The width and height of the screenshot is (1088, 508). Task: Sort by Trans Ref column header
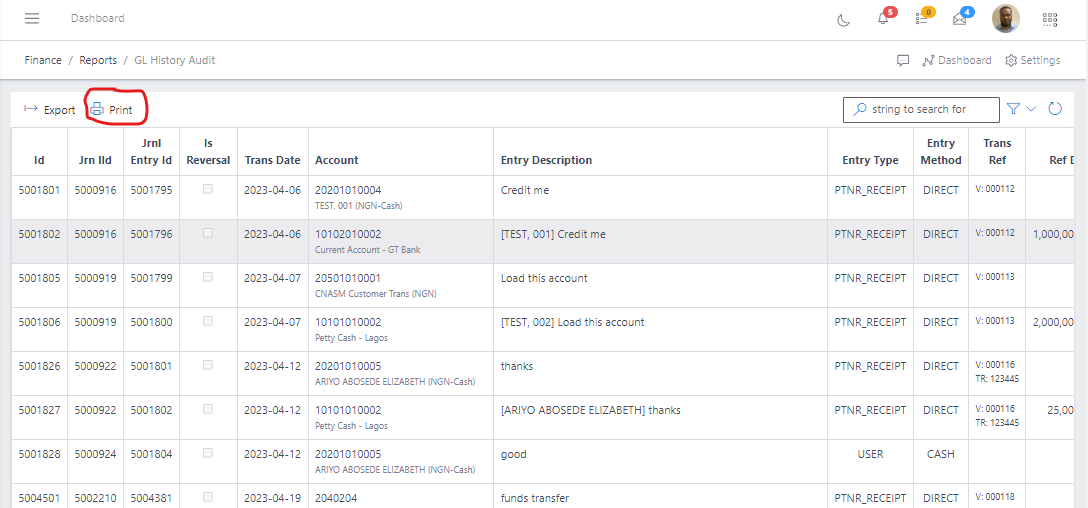click(x=997, y=151)
